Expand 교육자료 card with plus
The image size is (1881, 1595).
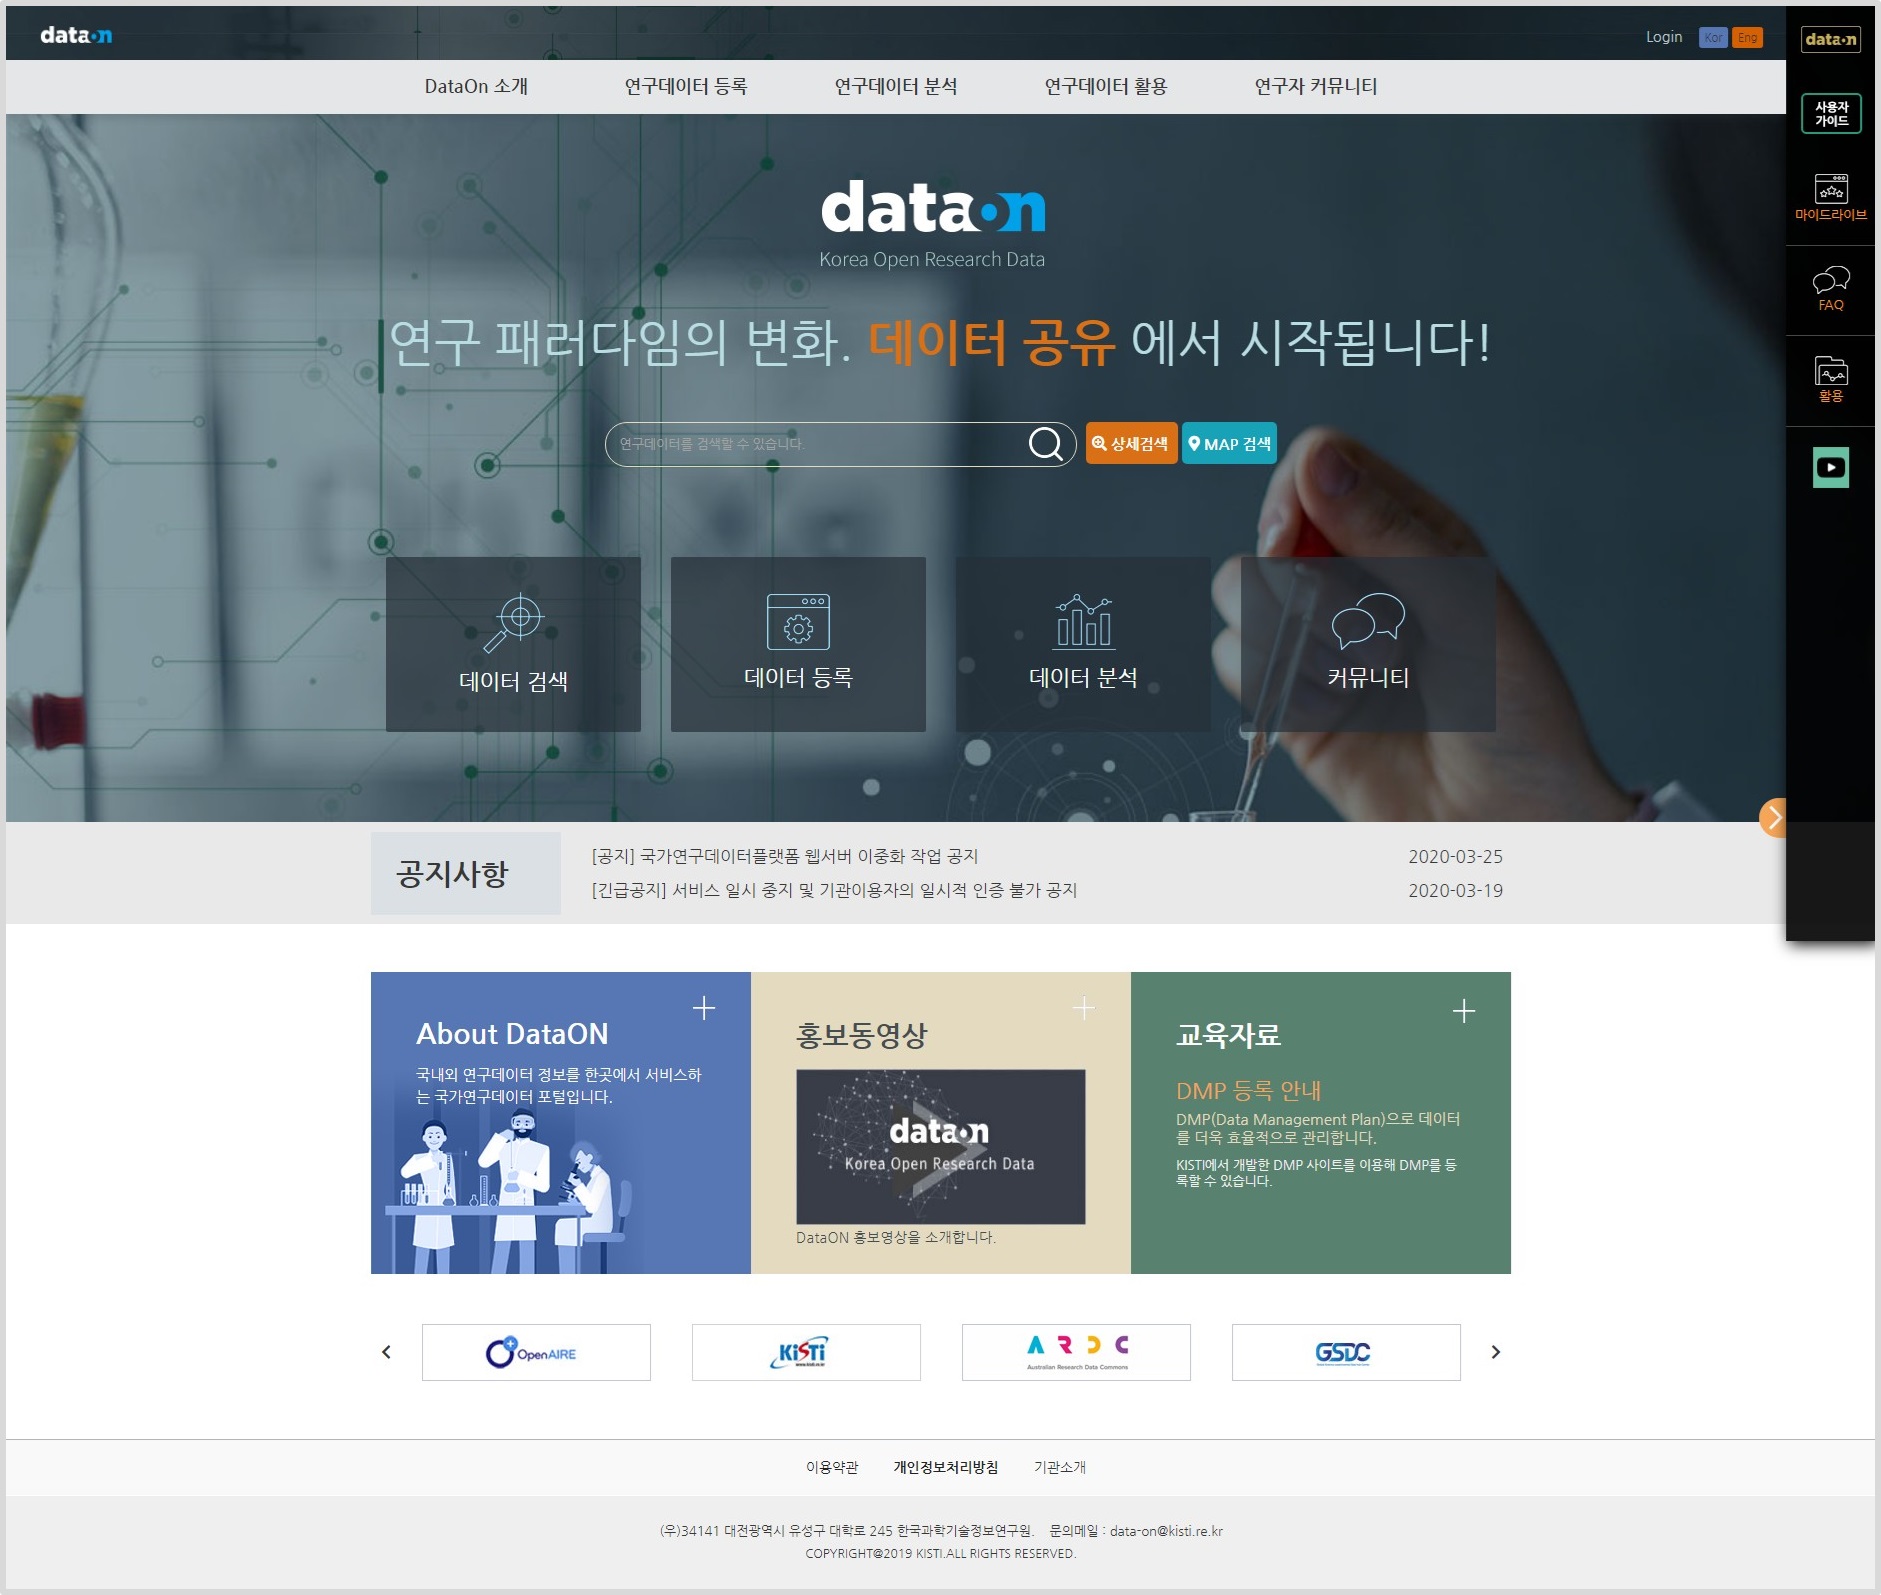tap(1464, 1011)
